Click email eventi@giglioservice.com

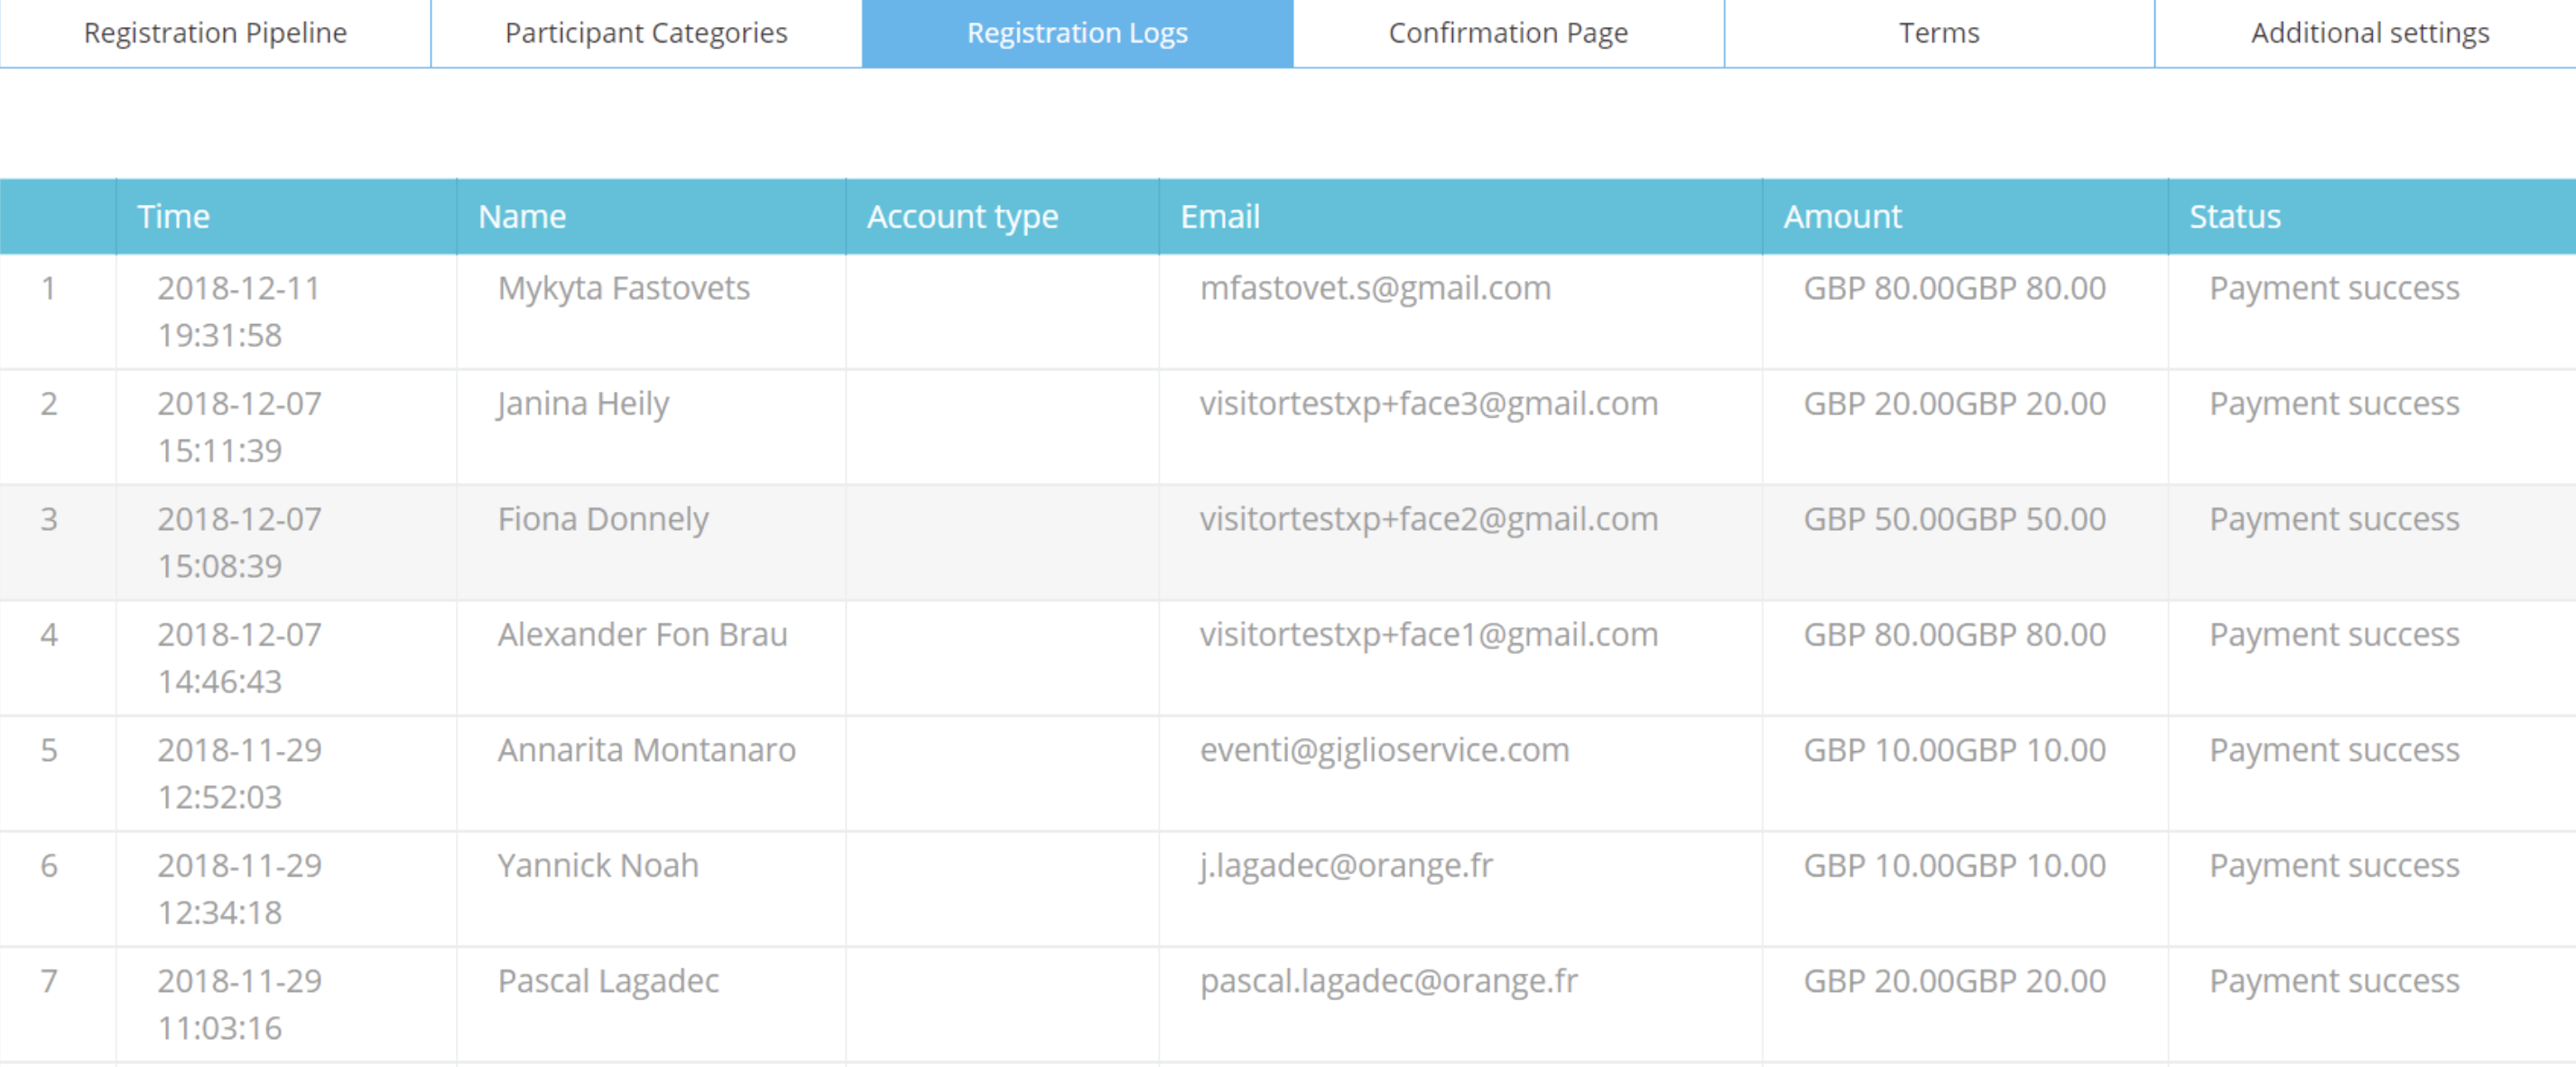pos(1385,750)
